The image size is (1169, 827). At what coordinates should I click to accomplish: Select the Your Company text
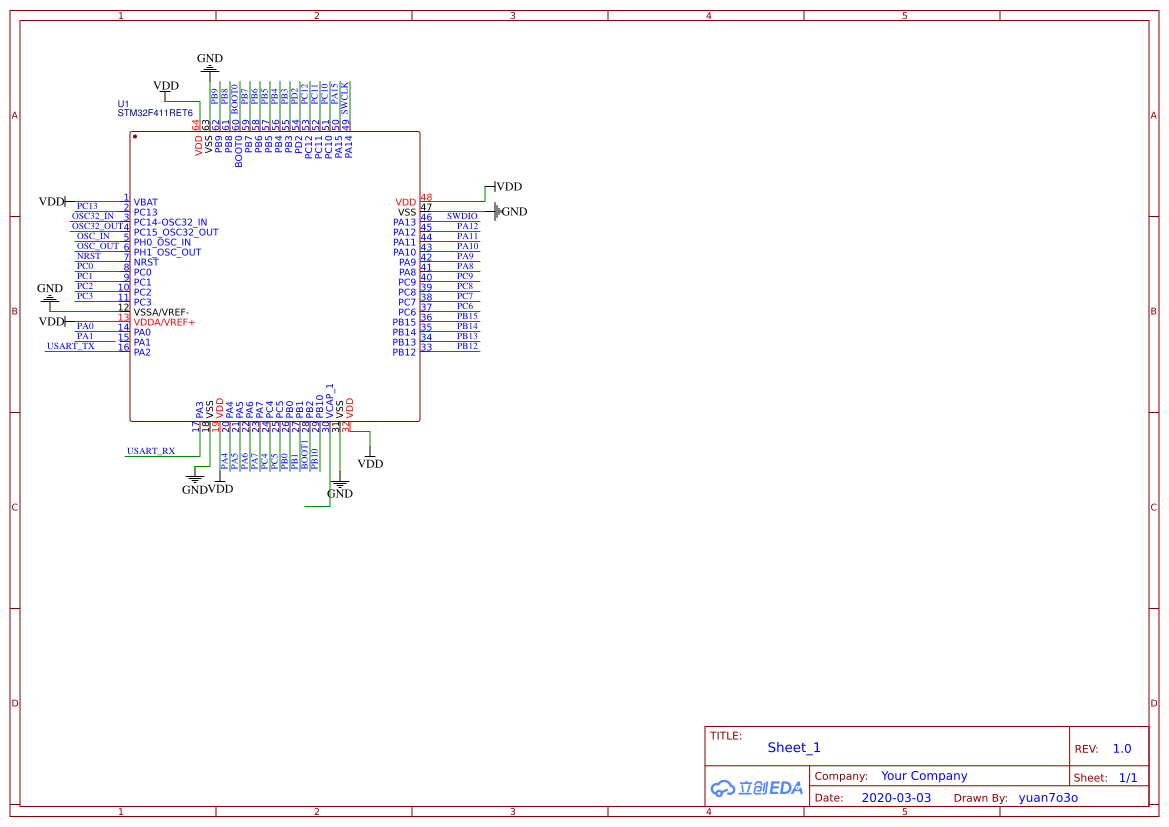(924, 776)
